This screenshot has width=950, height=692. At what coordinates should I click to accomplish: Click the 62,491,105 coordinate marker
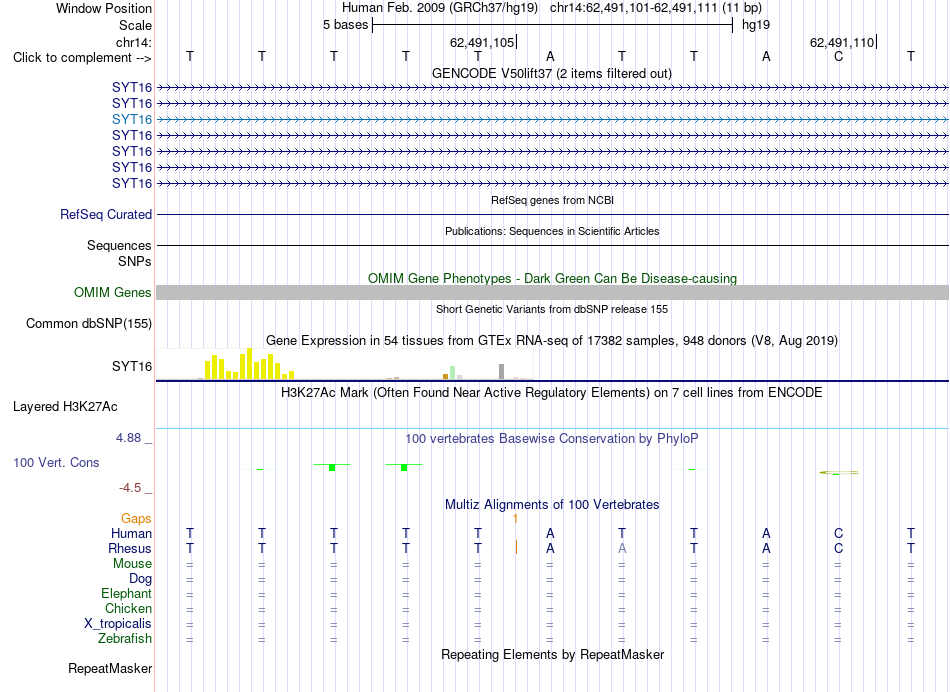[482, 42]
